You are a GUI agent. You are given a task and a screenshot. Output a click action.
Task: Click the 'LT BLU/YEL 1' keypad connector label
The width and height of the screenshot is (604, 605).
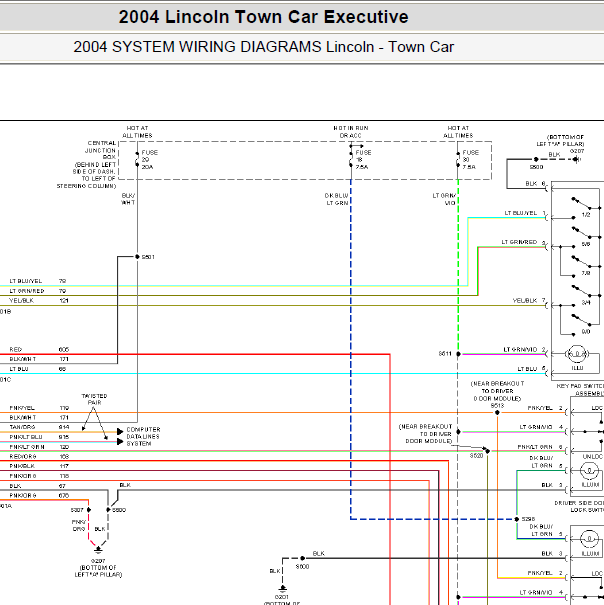point(525,213)
